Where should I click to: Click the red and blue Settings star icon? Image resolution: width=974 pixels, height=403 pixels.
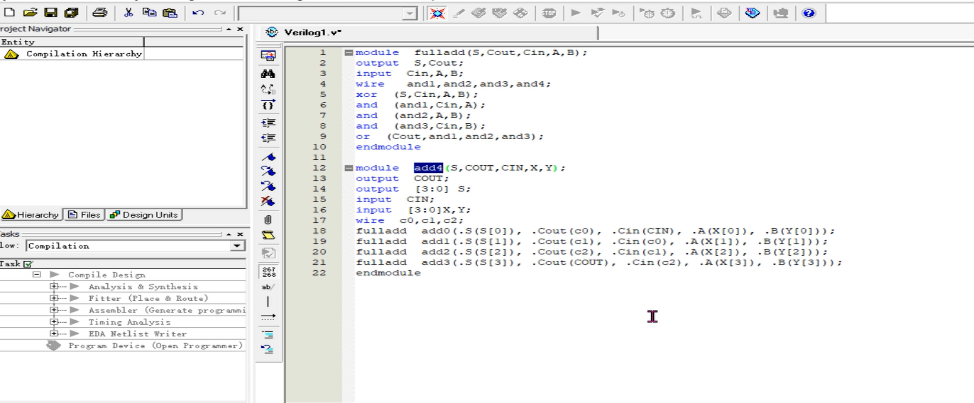(437, 12)
